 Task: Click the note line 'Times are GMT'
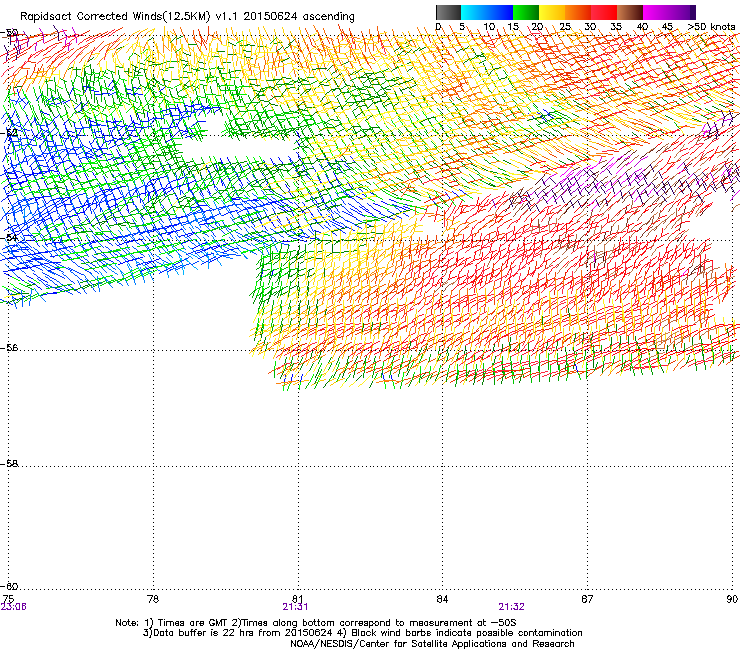tap(193, 623)
